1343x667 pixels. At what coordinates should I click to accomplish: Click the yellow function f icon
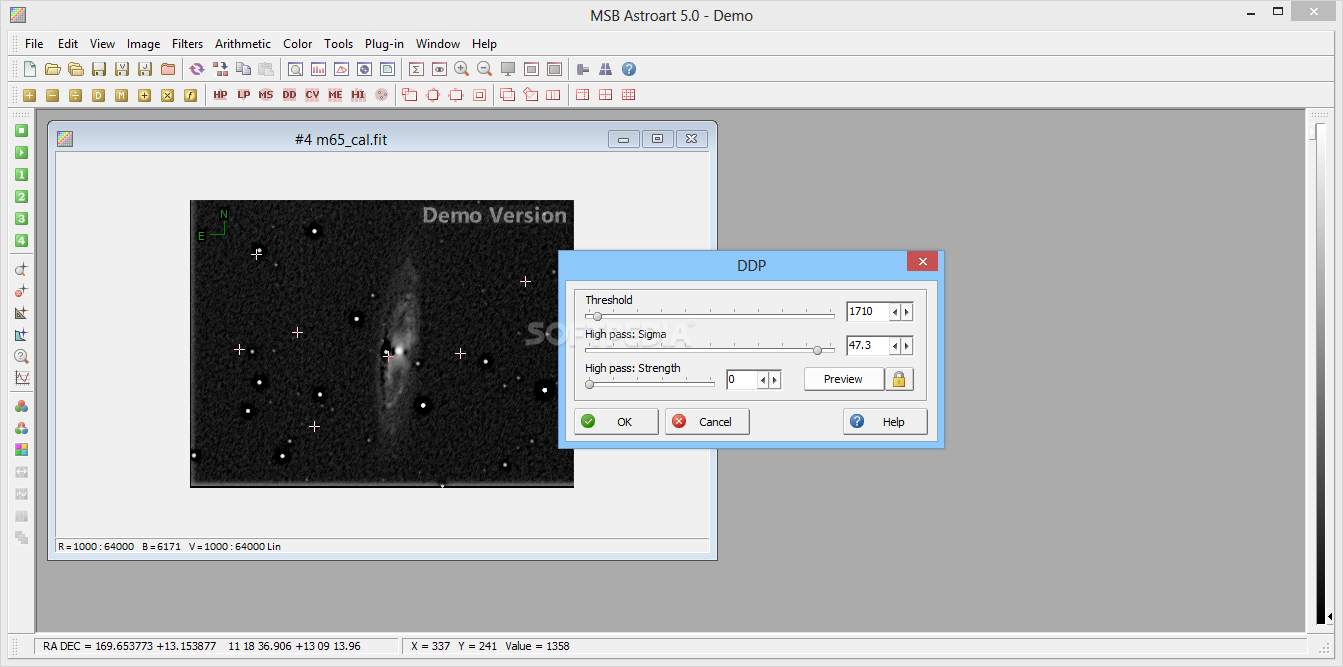point(190,95)
